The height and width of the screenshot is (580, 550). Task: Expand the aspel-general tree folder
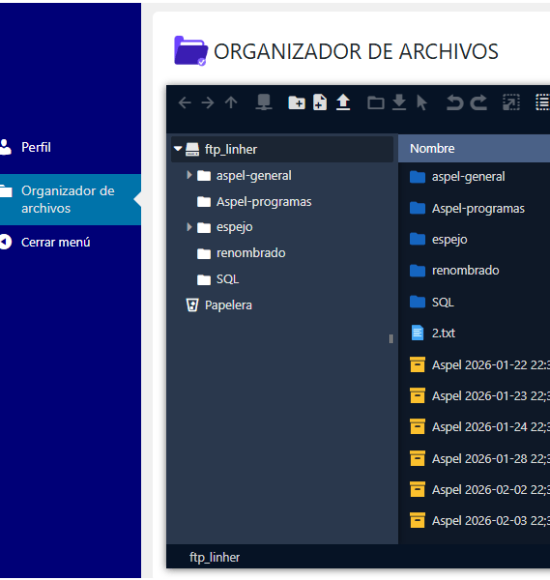pyautogui.click(x=189, y=175)
